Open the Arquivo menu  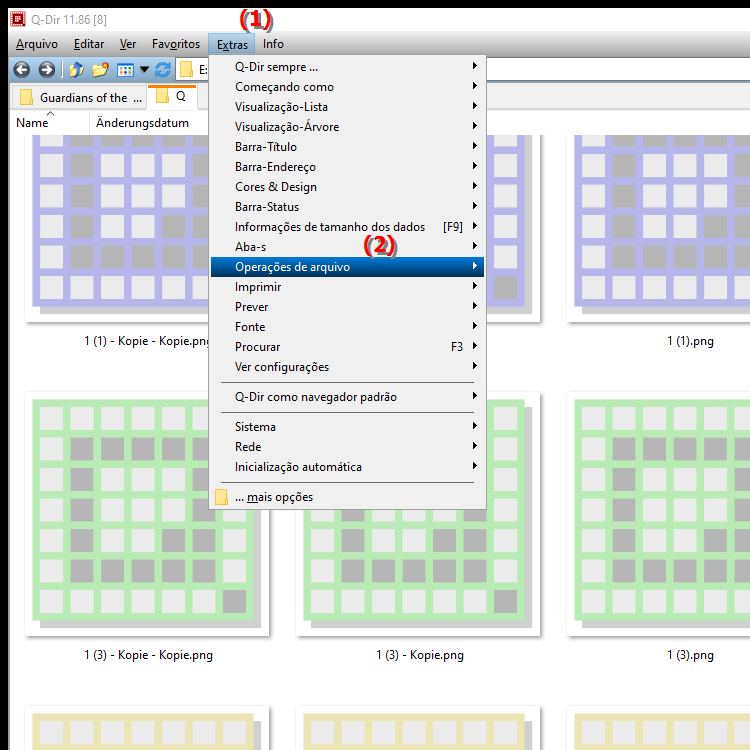click(x=37, y=44)
